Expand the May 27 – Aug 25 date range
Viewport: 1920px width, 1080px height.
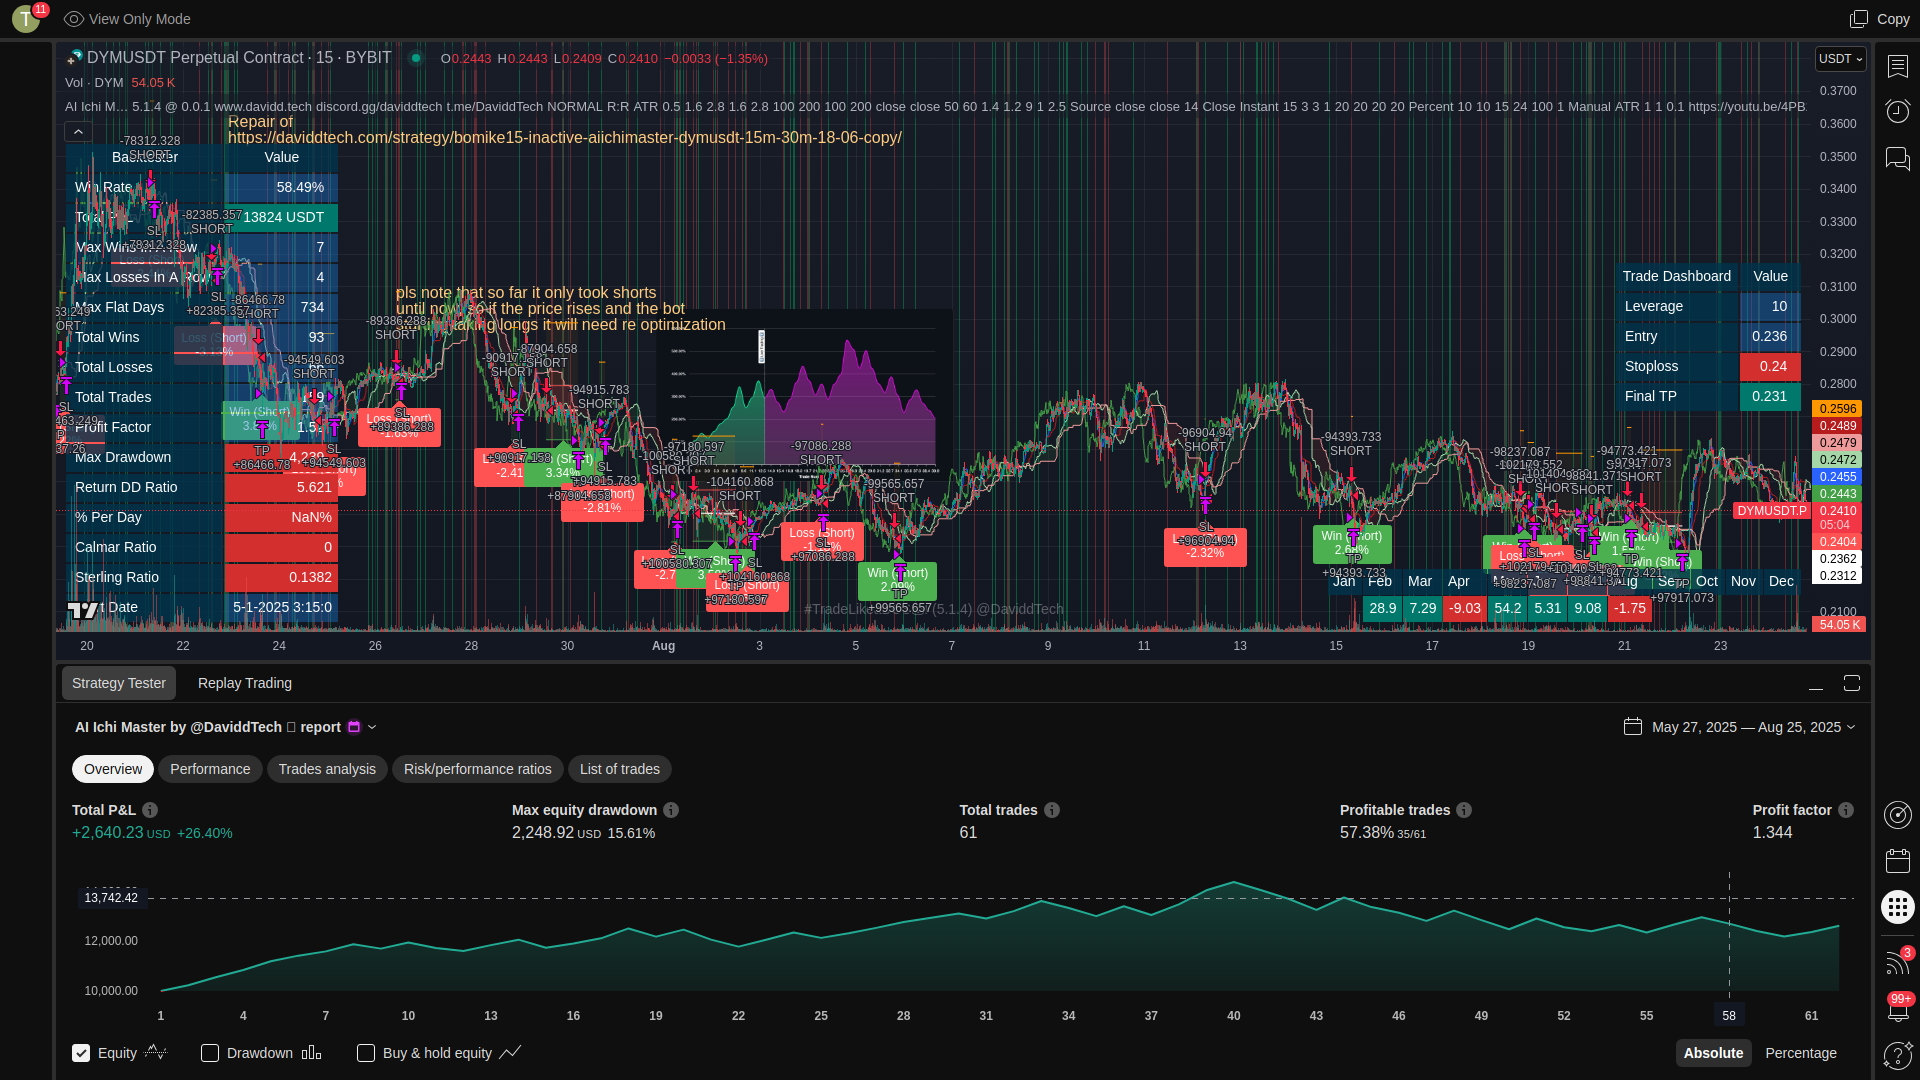pos(1754,727)
